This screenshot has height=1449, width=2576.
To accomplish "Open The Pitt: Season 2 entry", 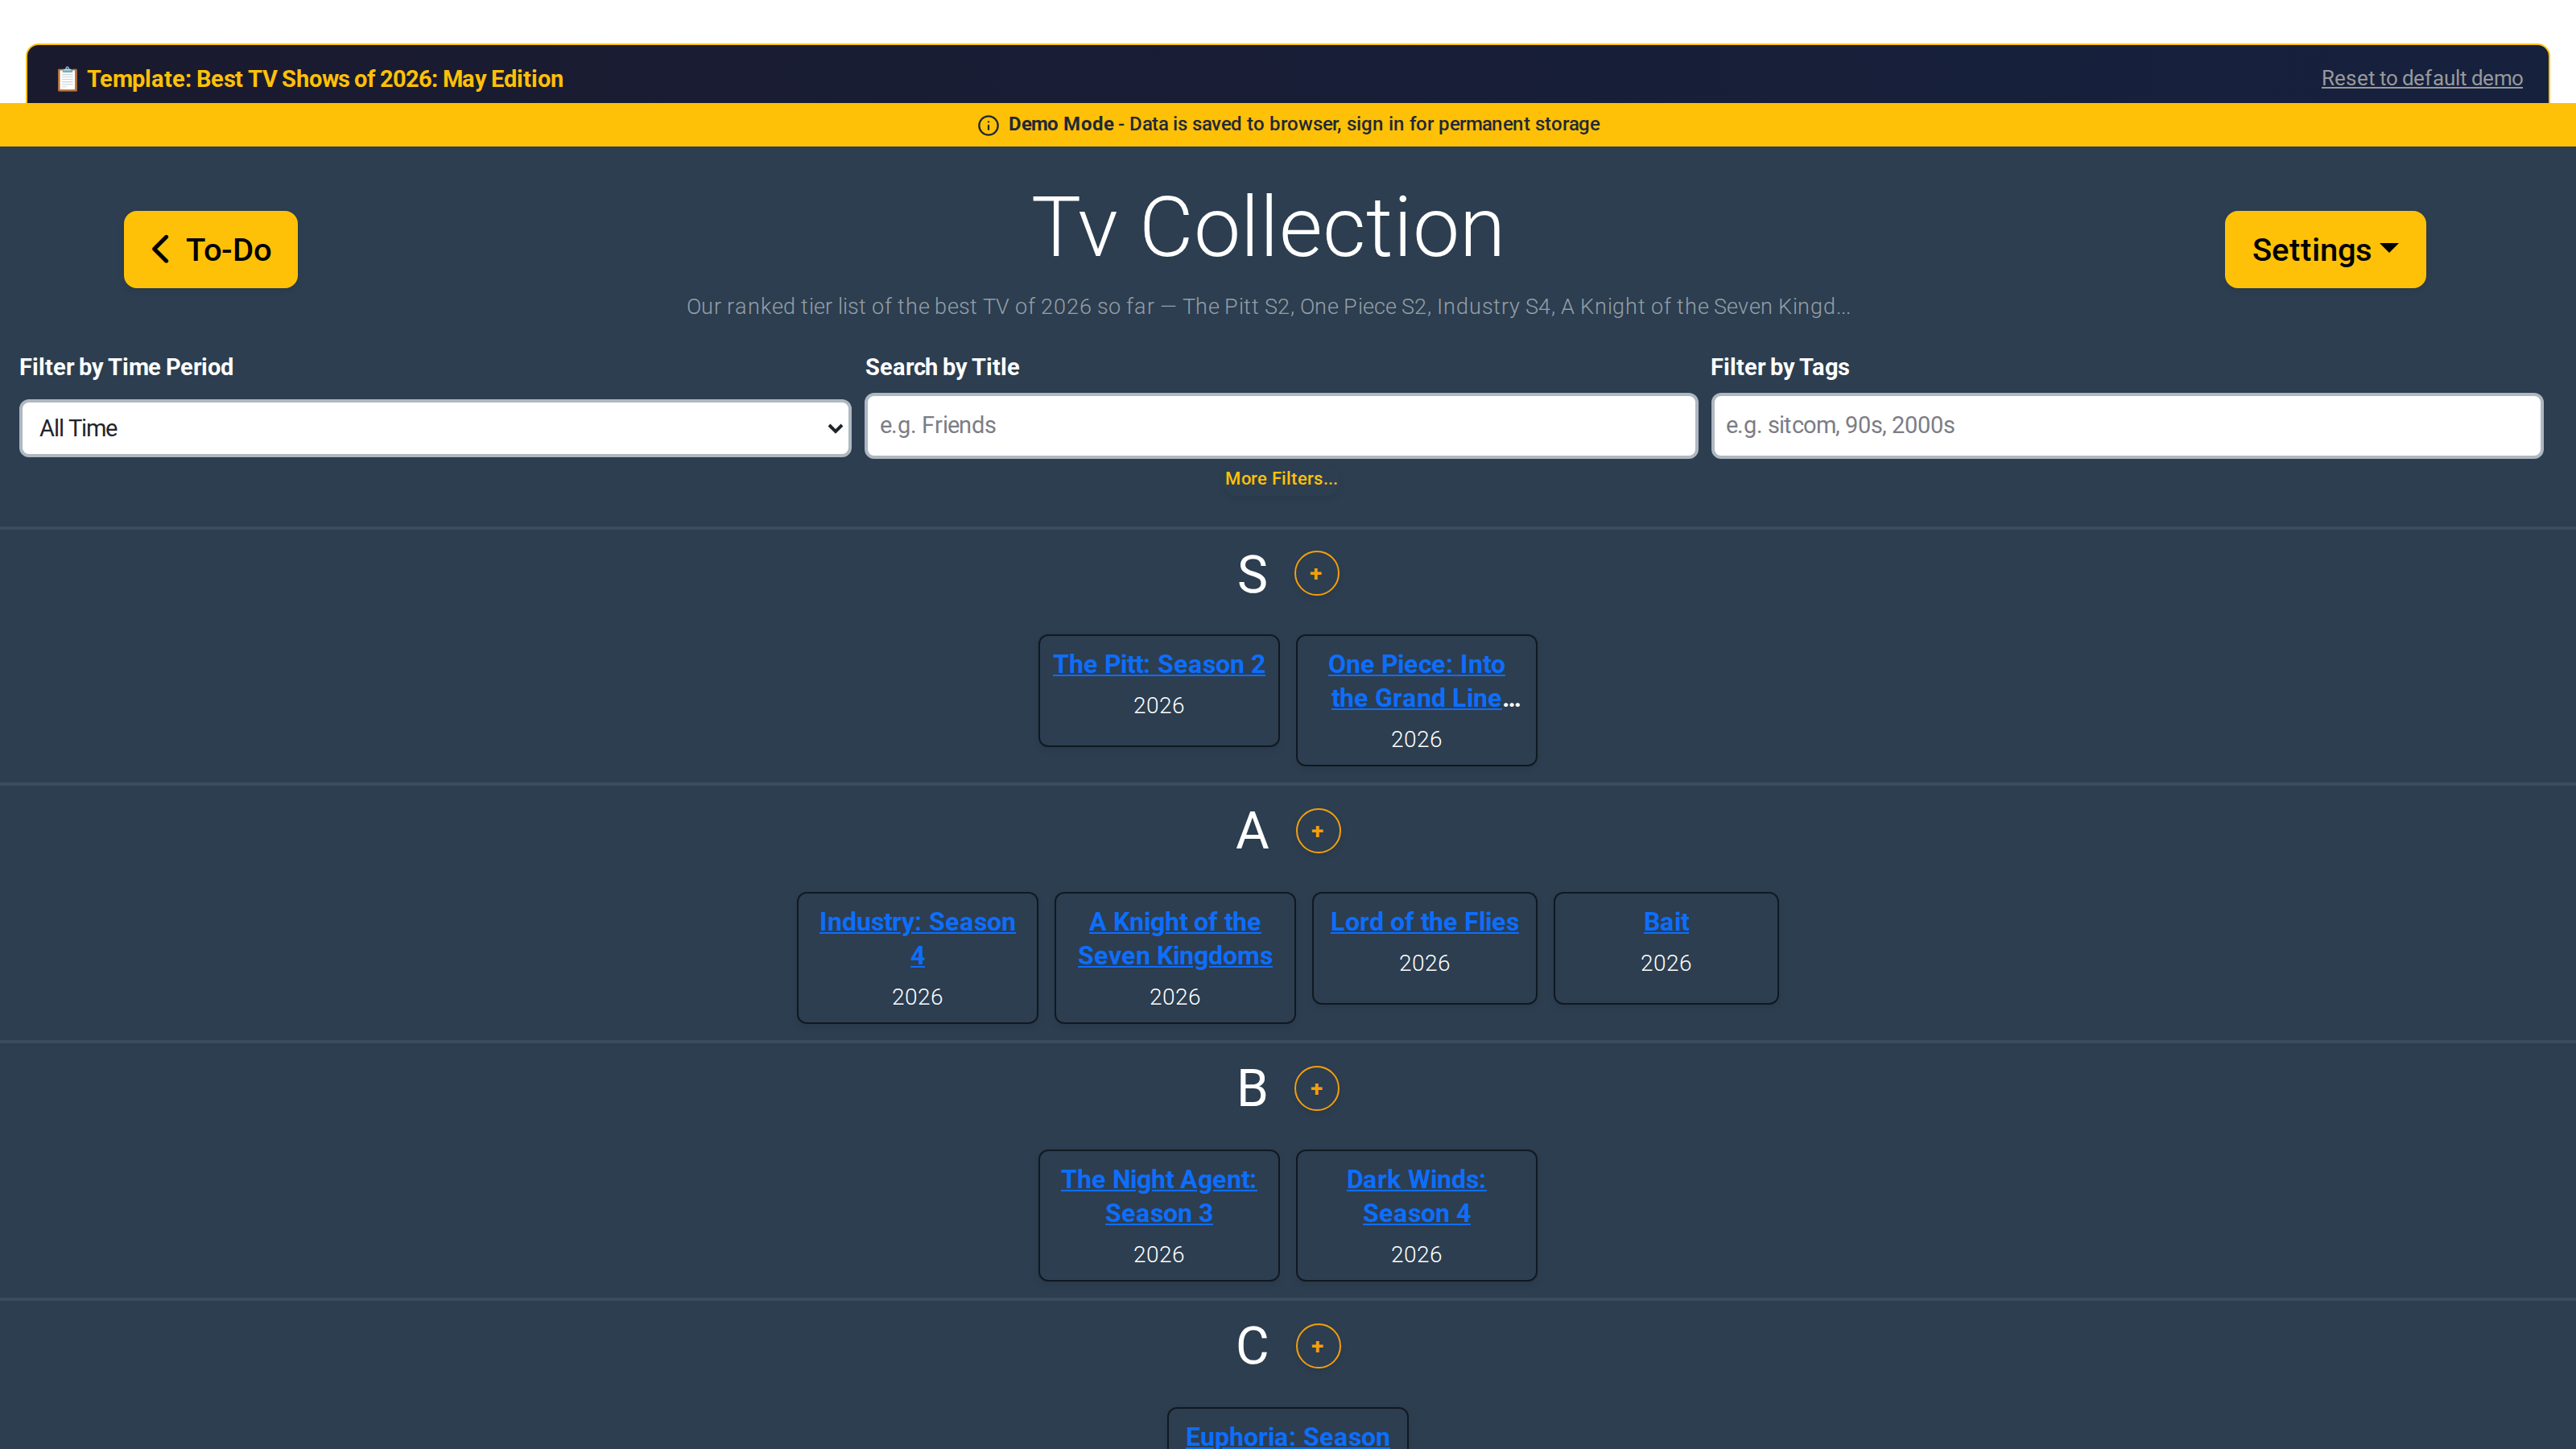I will tap(1158, 664).
